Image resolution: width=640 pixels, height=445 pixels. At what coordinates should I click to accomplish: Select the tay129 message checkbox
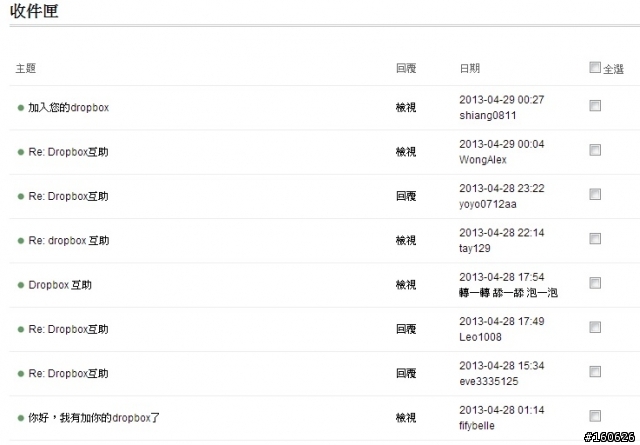[595, 239]
